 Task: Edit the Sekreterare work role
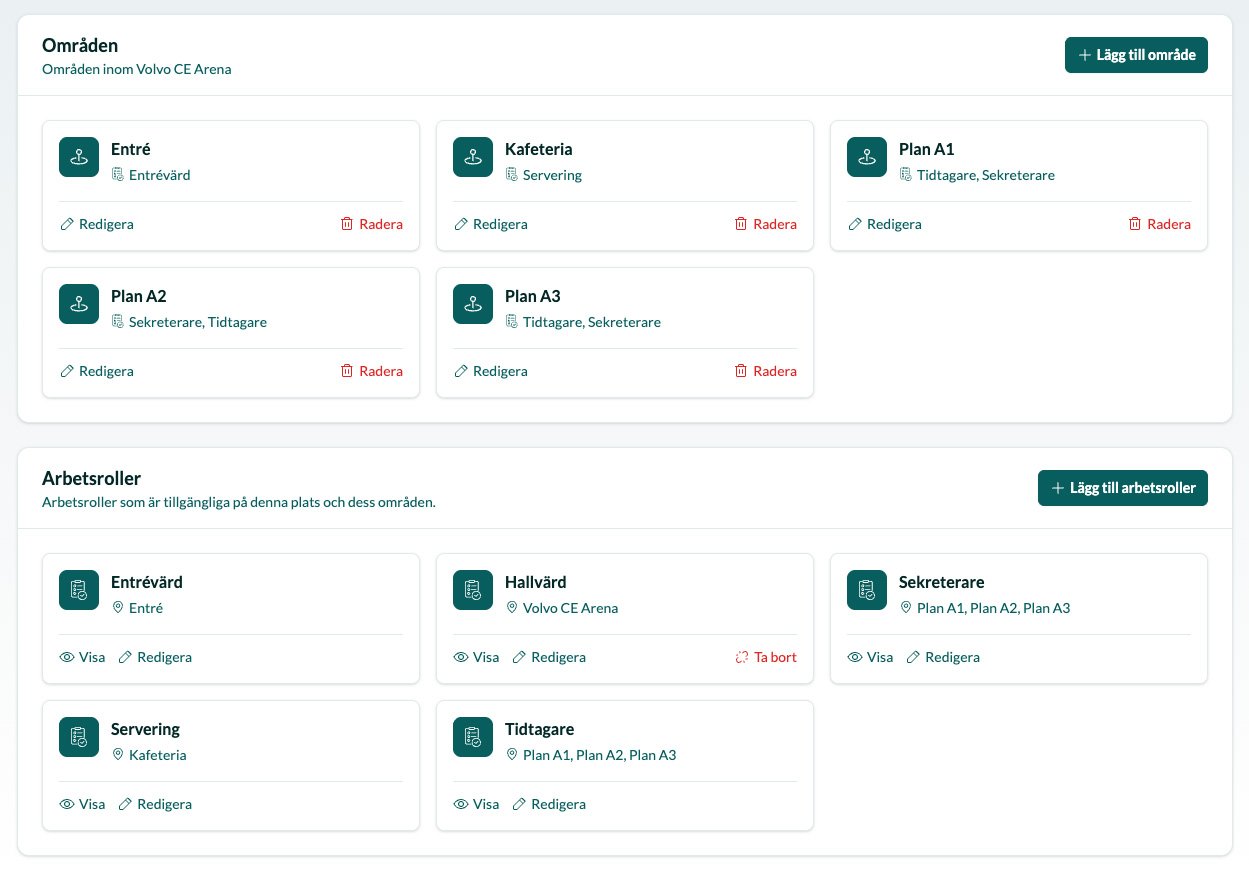[942, 657]
